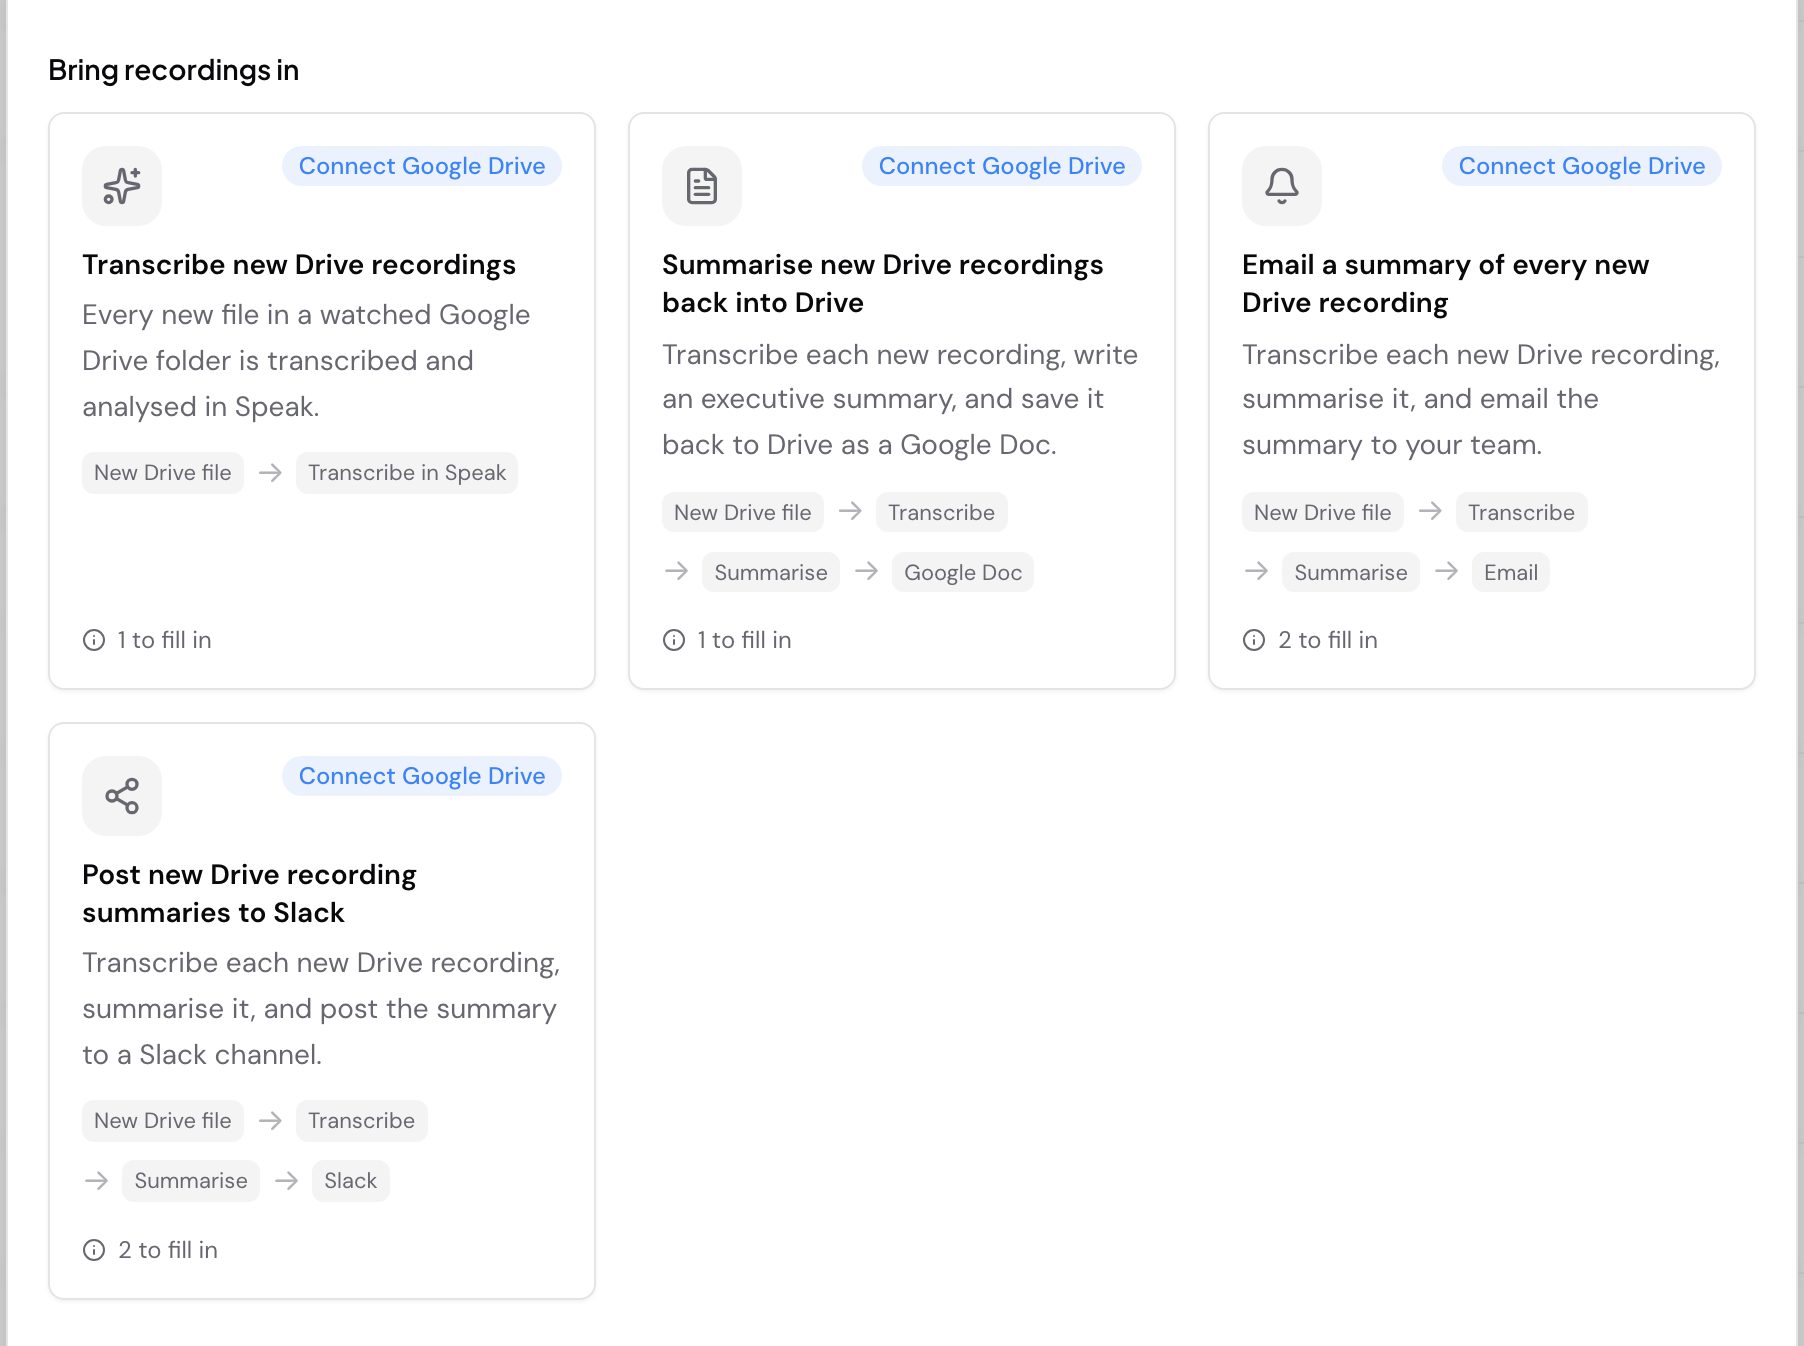
Task: Open 'Summarise new Drive recordings back into Drive' title
Action: click(883, 284)
